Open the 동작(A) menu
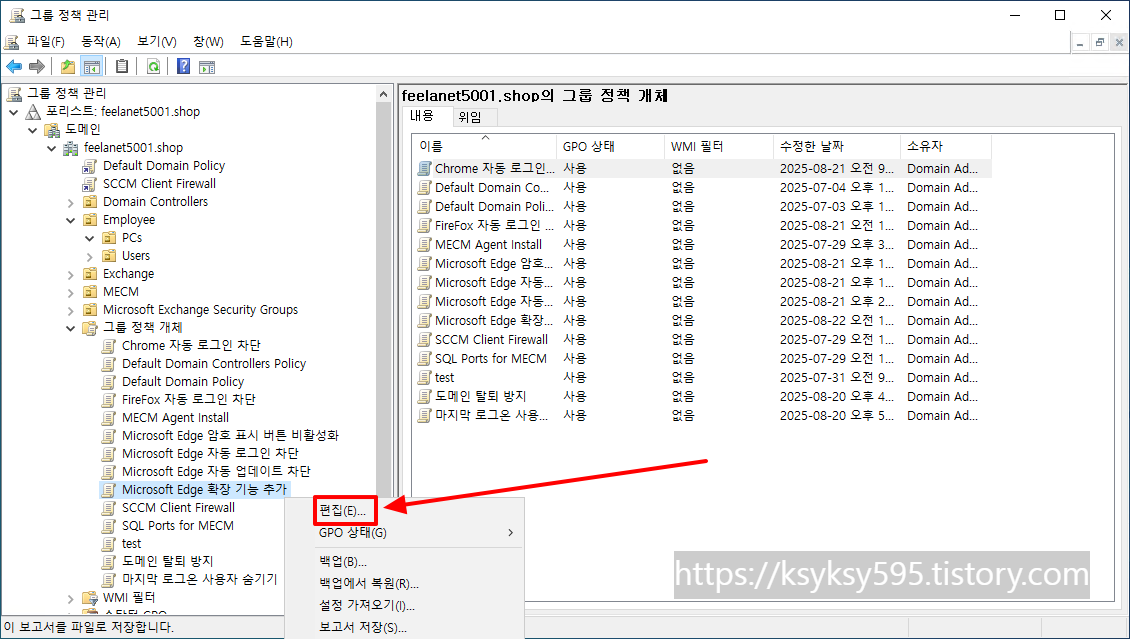Image resolution: width=1130 pixels, height=639 pixels. tap(101, 42)
